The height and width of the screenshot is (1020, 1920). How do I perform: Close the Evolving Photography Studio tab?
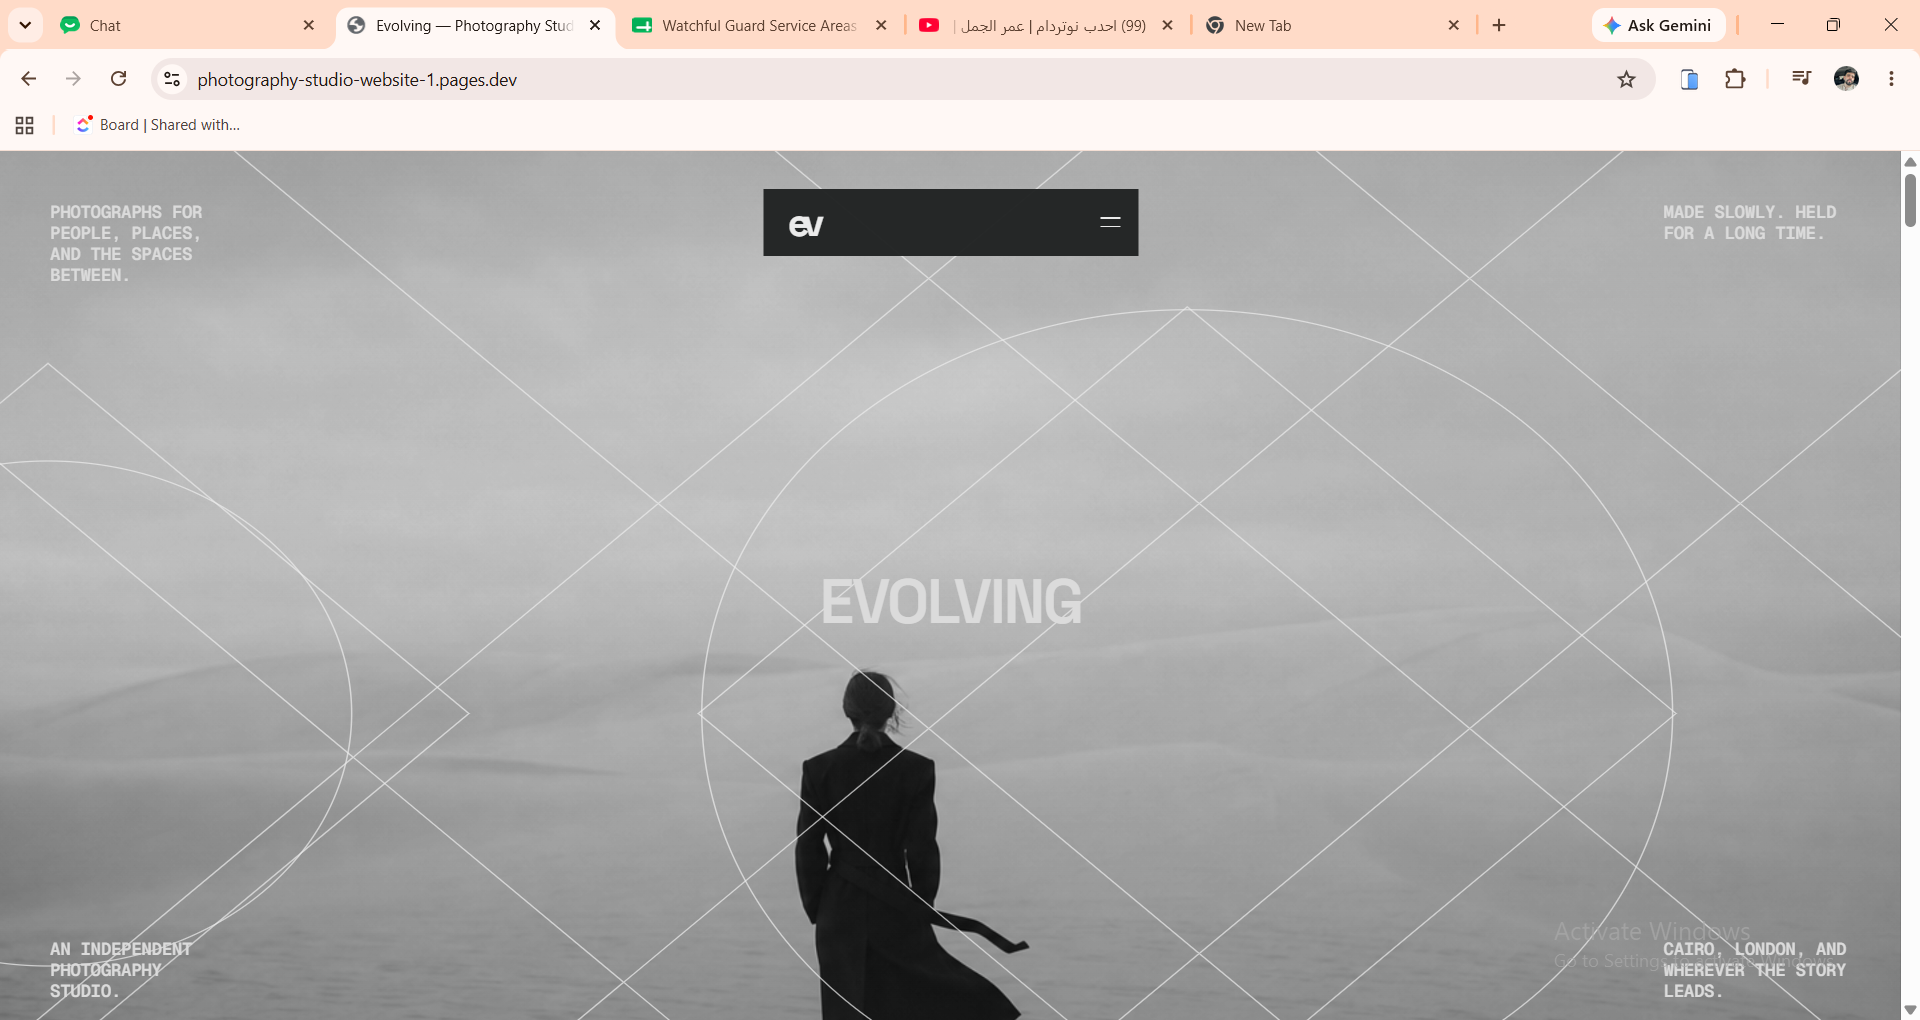tap(595, 25)
